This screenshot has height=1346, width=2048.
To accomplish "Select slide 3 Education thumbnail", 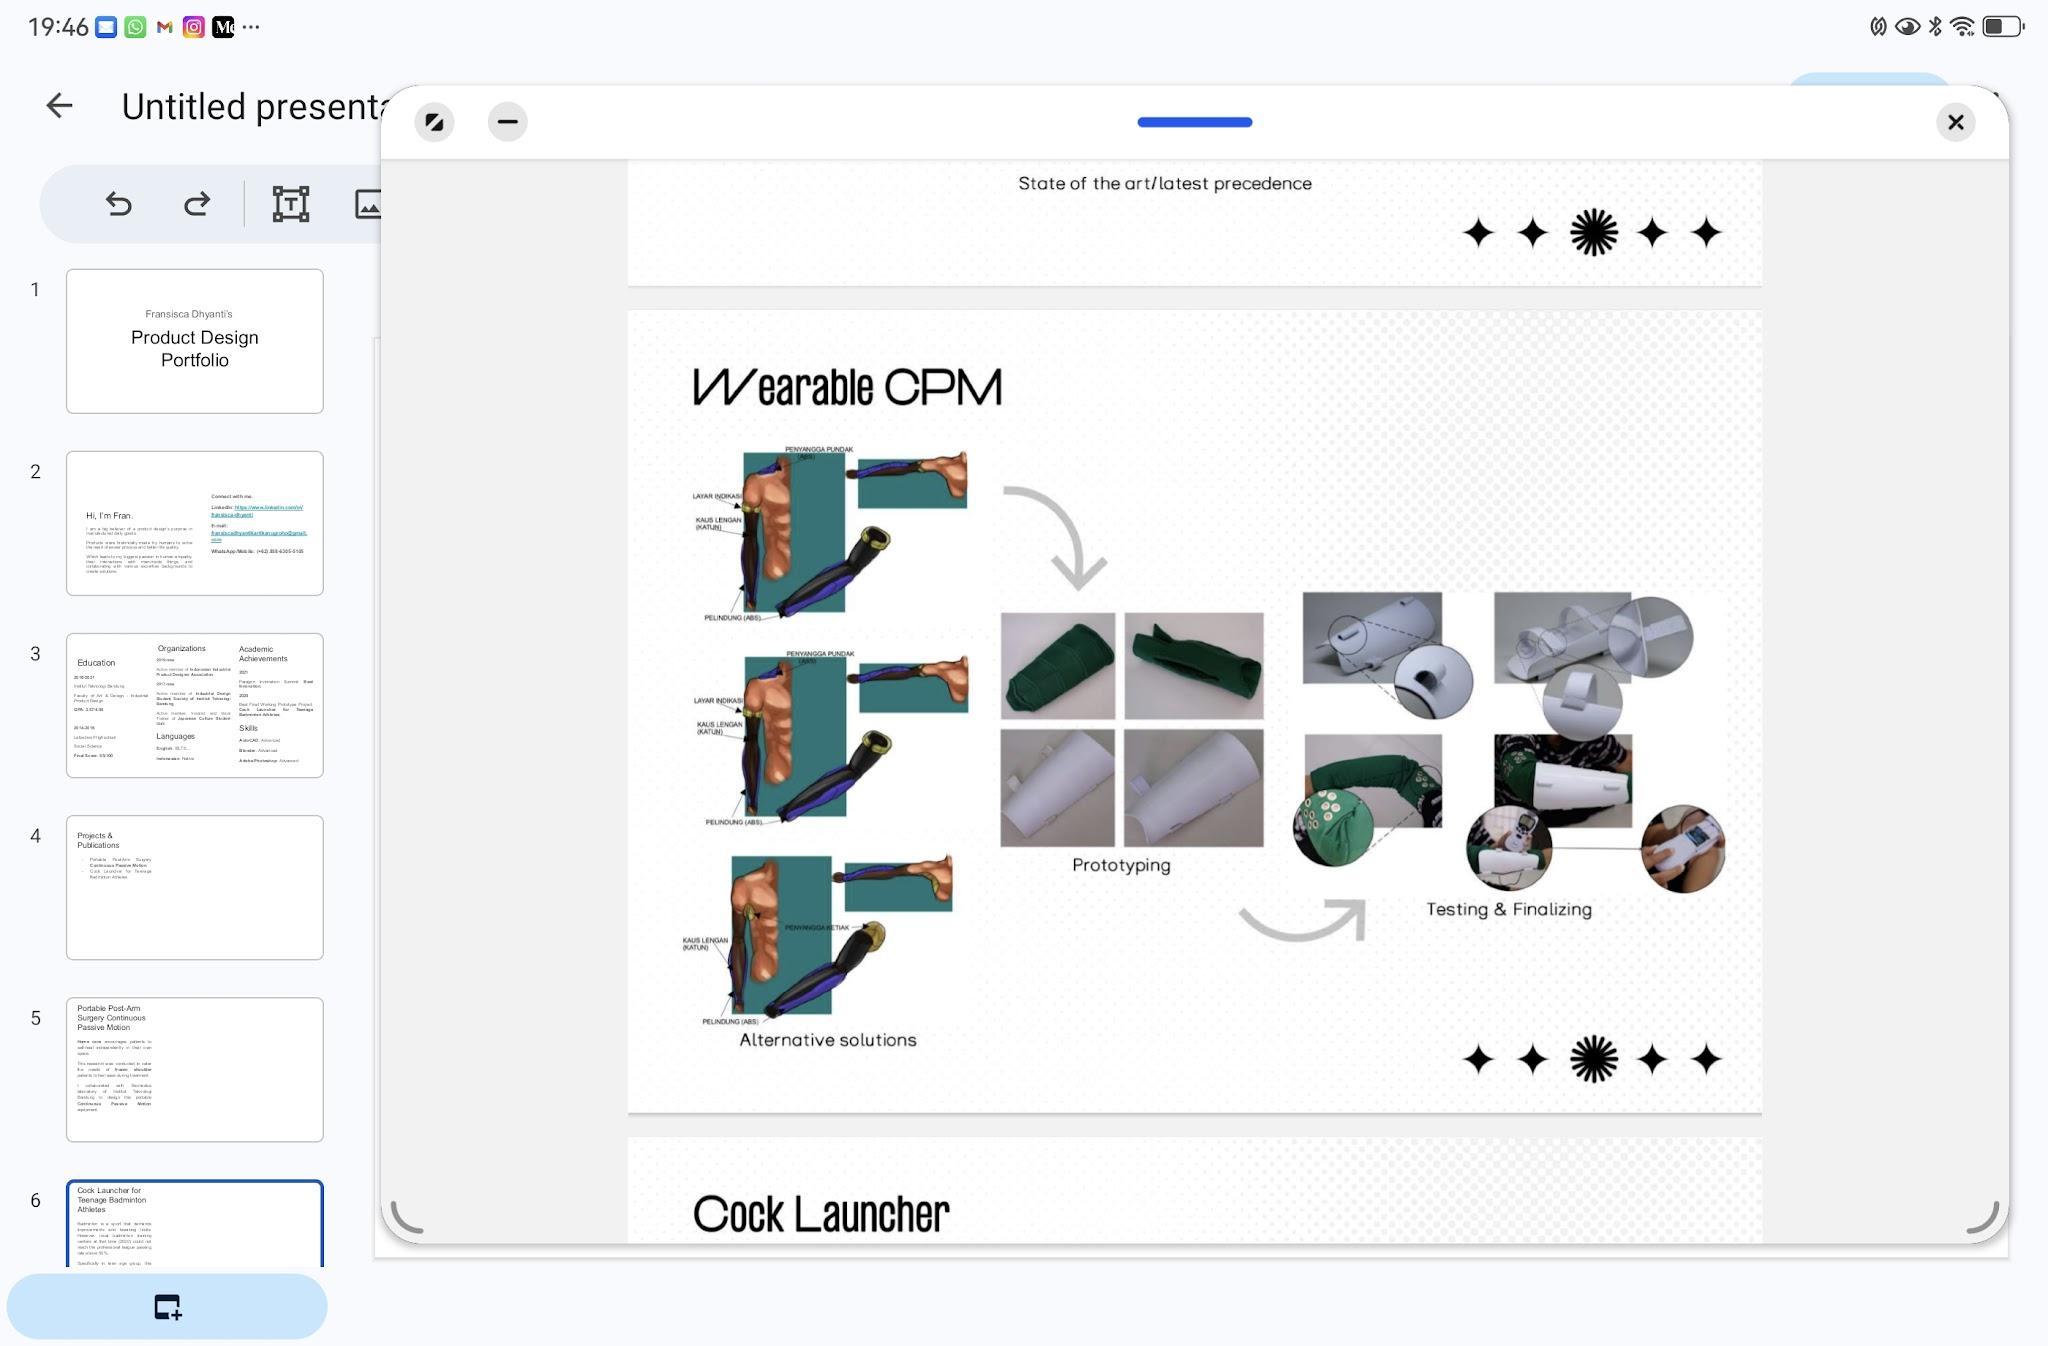I will (x=195, y=705).
